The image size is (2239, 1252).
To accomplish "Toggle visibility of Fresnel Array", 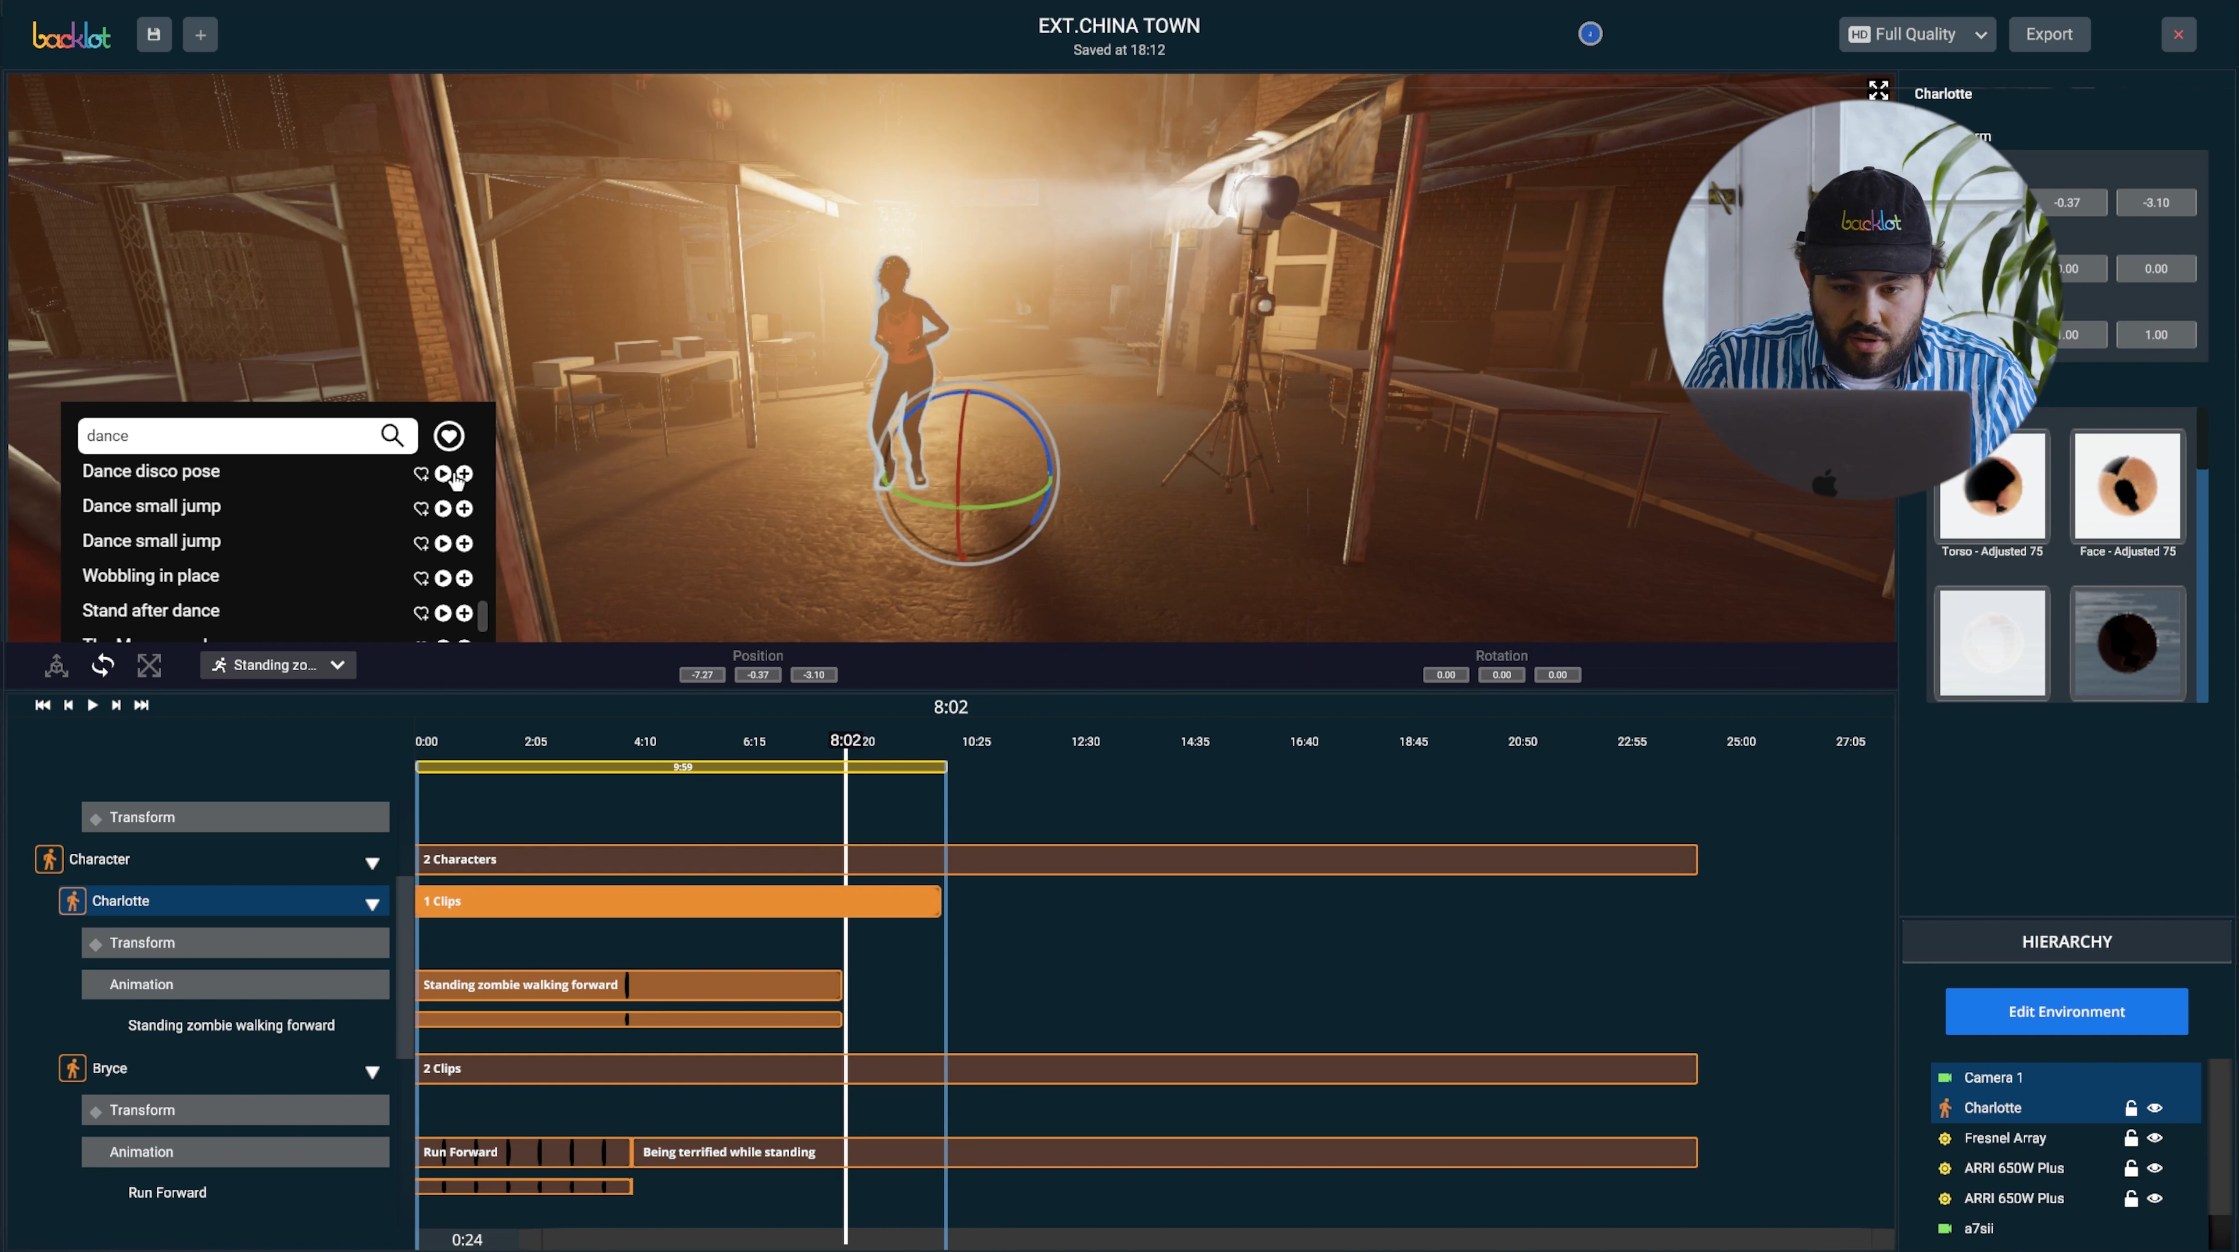I will [2154, 1138].
